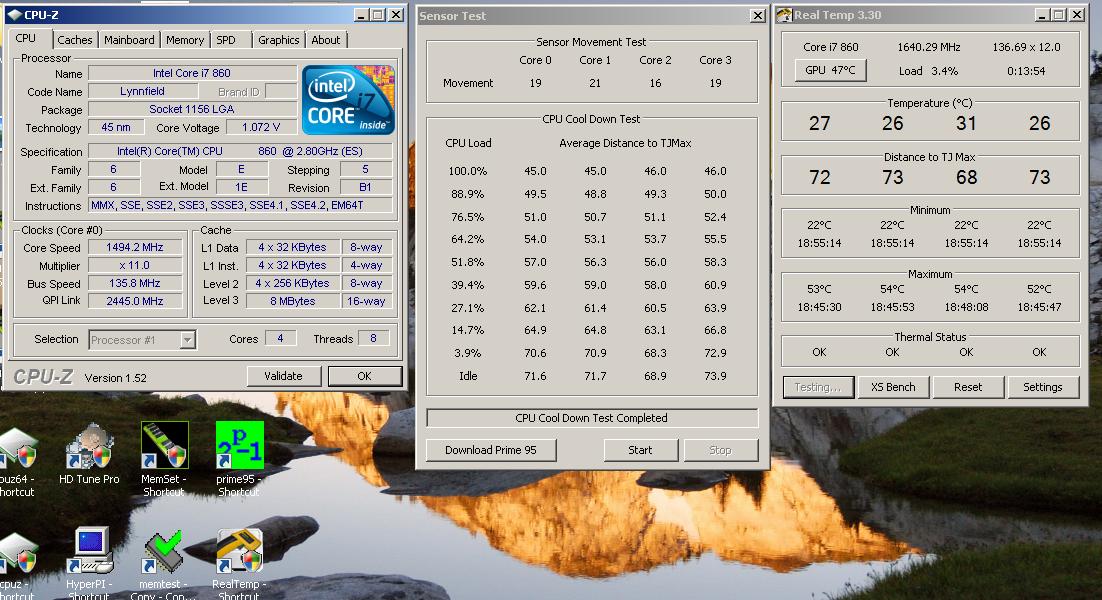This screenshot has height=600, width=1102.
Task: Click the Real Temp title bar icon
Action: click(x=784, y=15)
